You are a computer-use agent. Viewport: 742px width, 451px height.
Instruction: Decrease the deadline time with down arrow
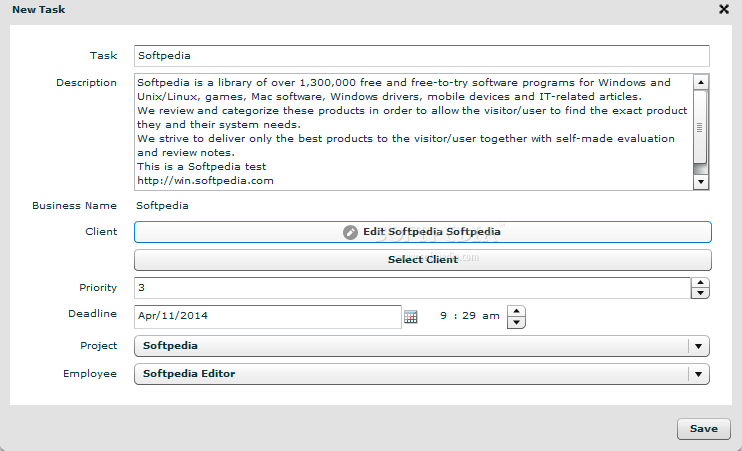(516, 323)
